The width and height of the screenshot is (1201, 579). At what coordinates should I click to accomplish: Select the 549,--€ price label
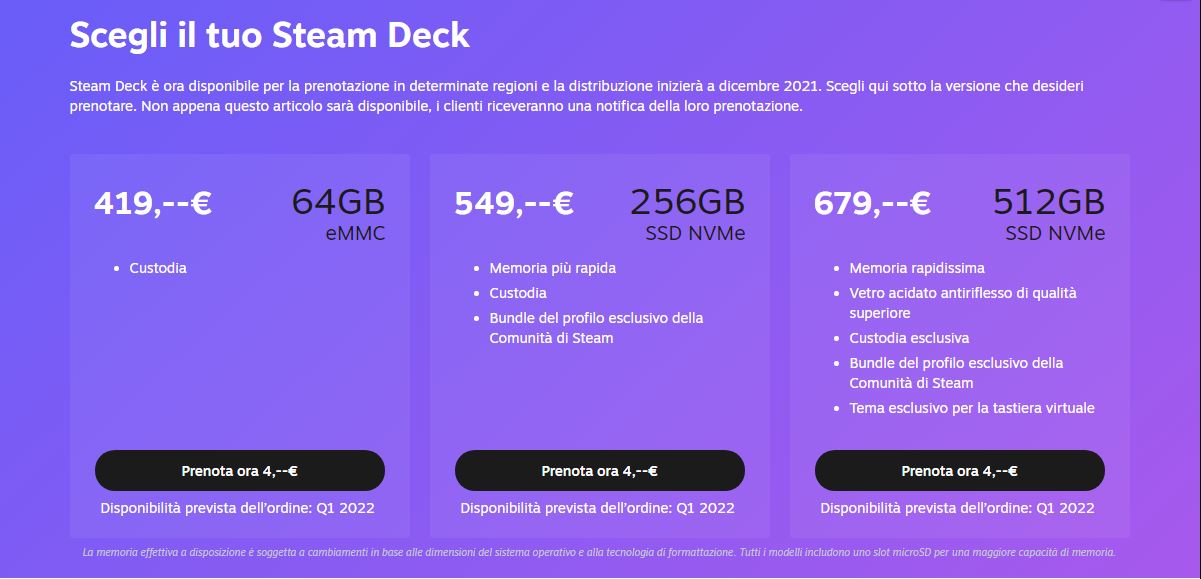(513, 203)
